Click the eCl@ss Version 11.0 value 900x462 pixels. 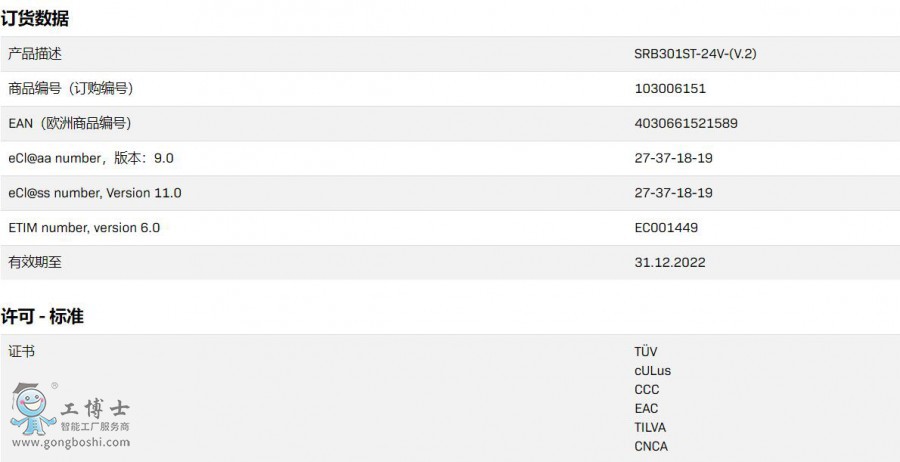click(673, 193)
